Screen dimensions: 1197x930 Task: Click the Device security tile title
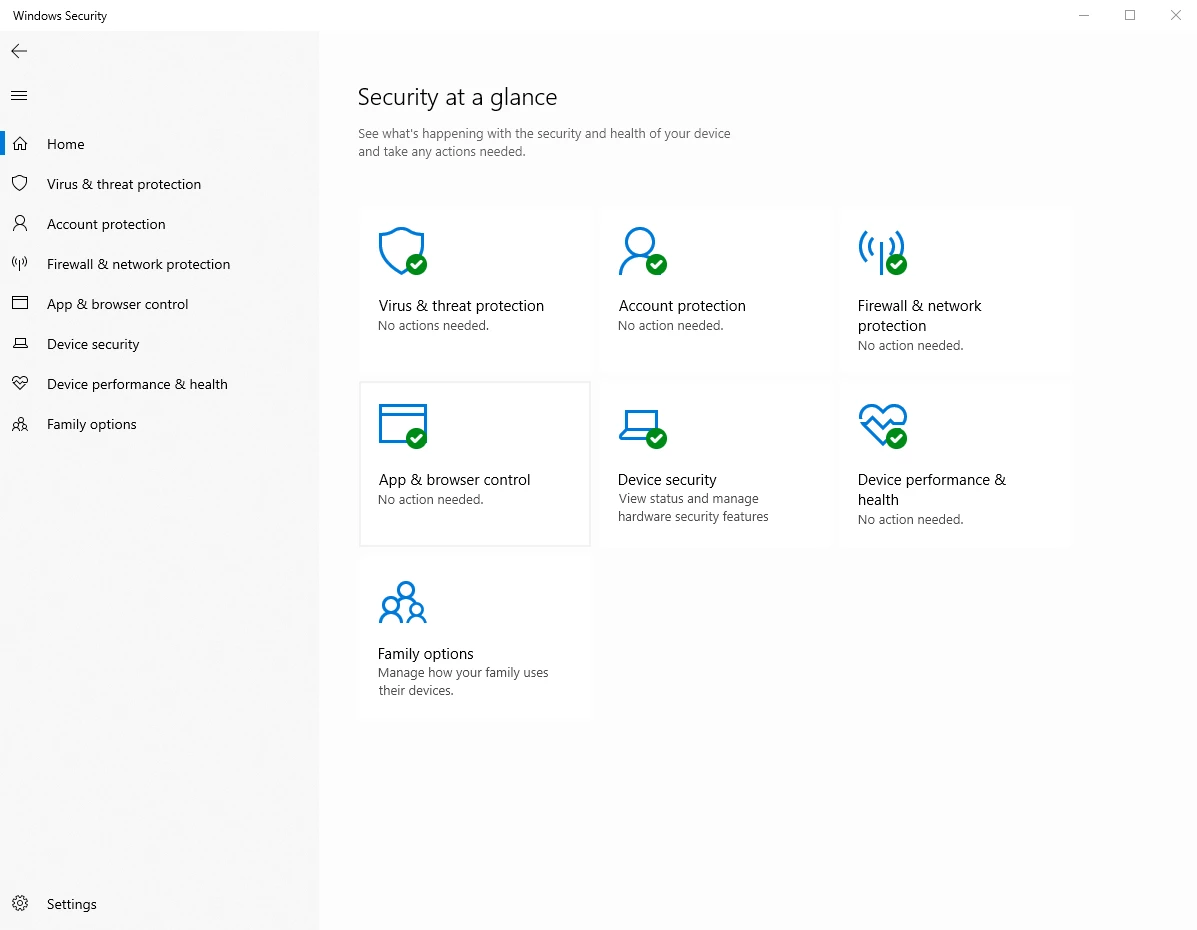(x=667, y=480)
